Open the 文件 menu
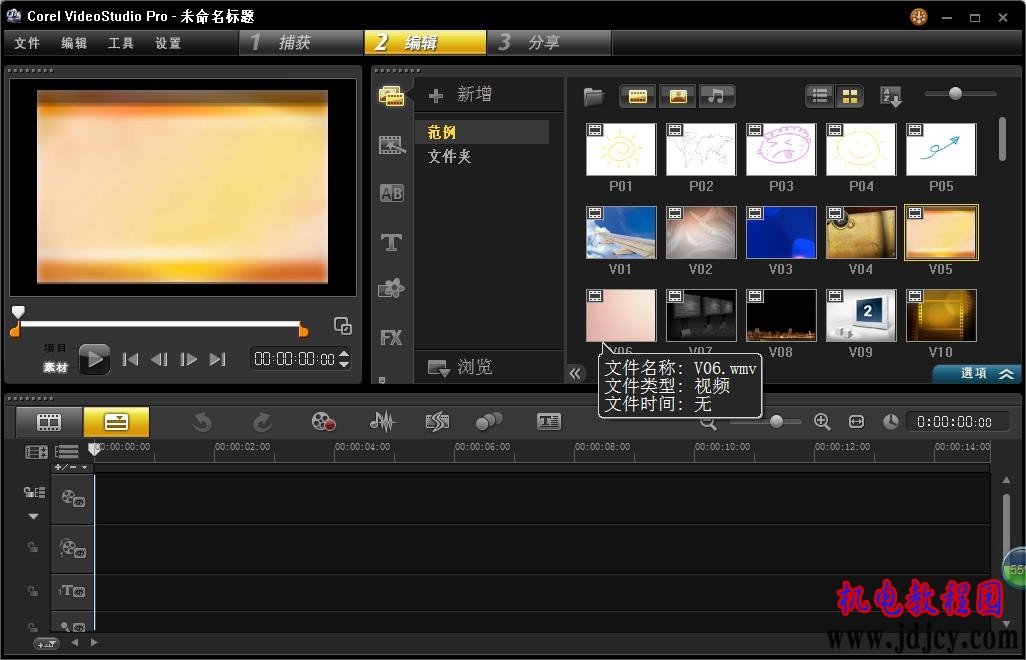Screen dimensions: 1026x660 coord(27,43)
